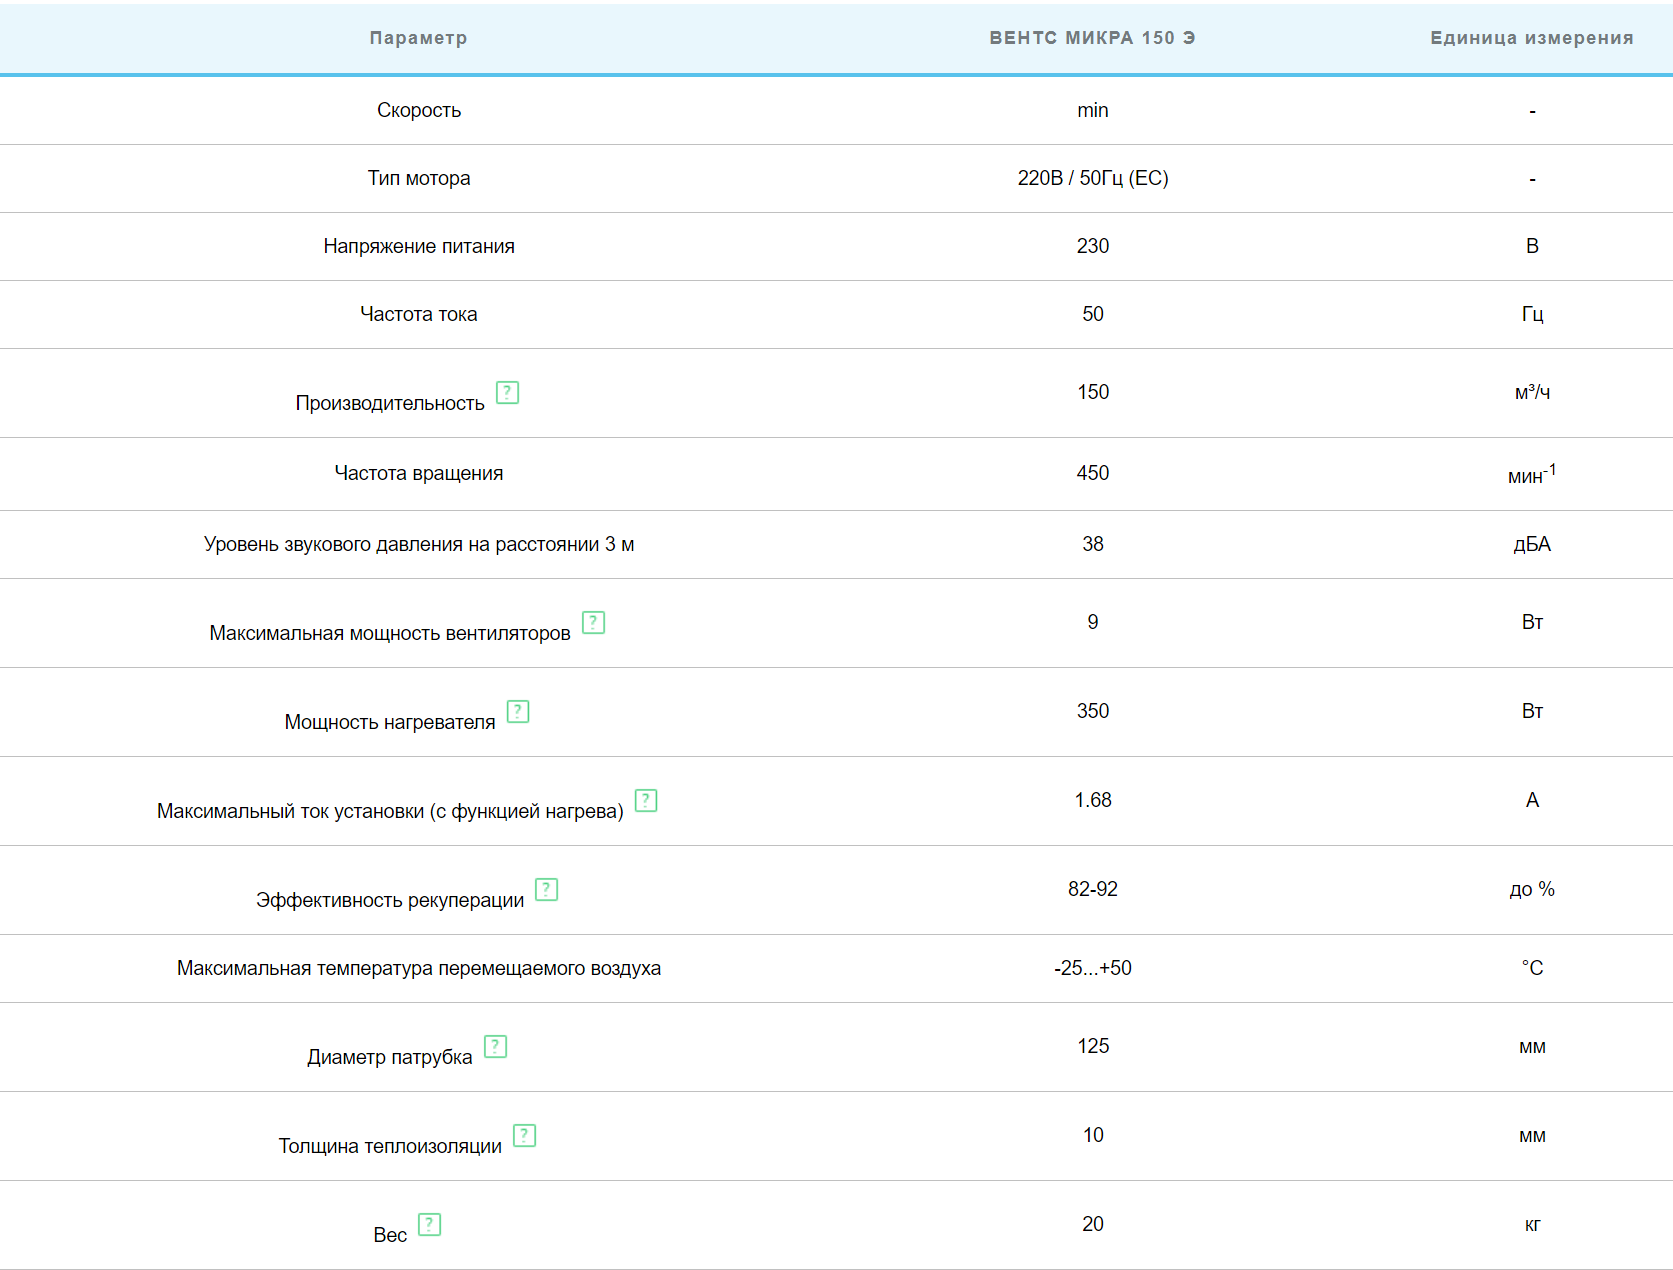This screenshot has height=1270, width=1673.
Task: Click the 220В / 50Гц (ЕС) value
Action: click(x=1093, y=178)
